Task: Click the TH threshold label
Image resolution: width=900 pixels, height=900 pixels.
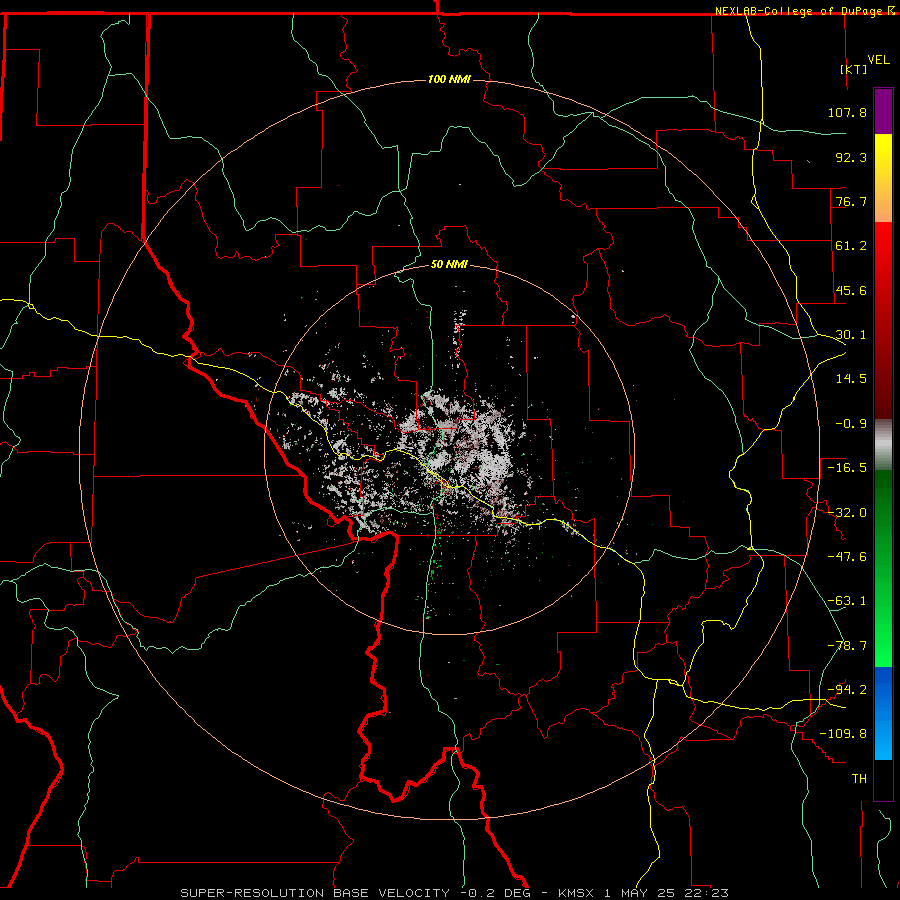Action: (859, 779)
